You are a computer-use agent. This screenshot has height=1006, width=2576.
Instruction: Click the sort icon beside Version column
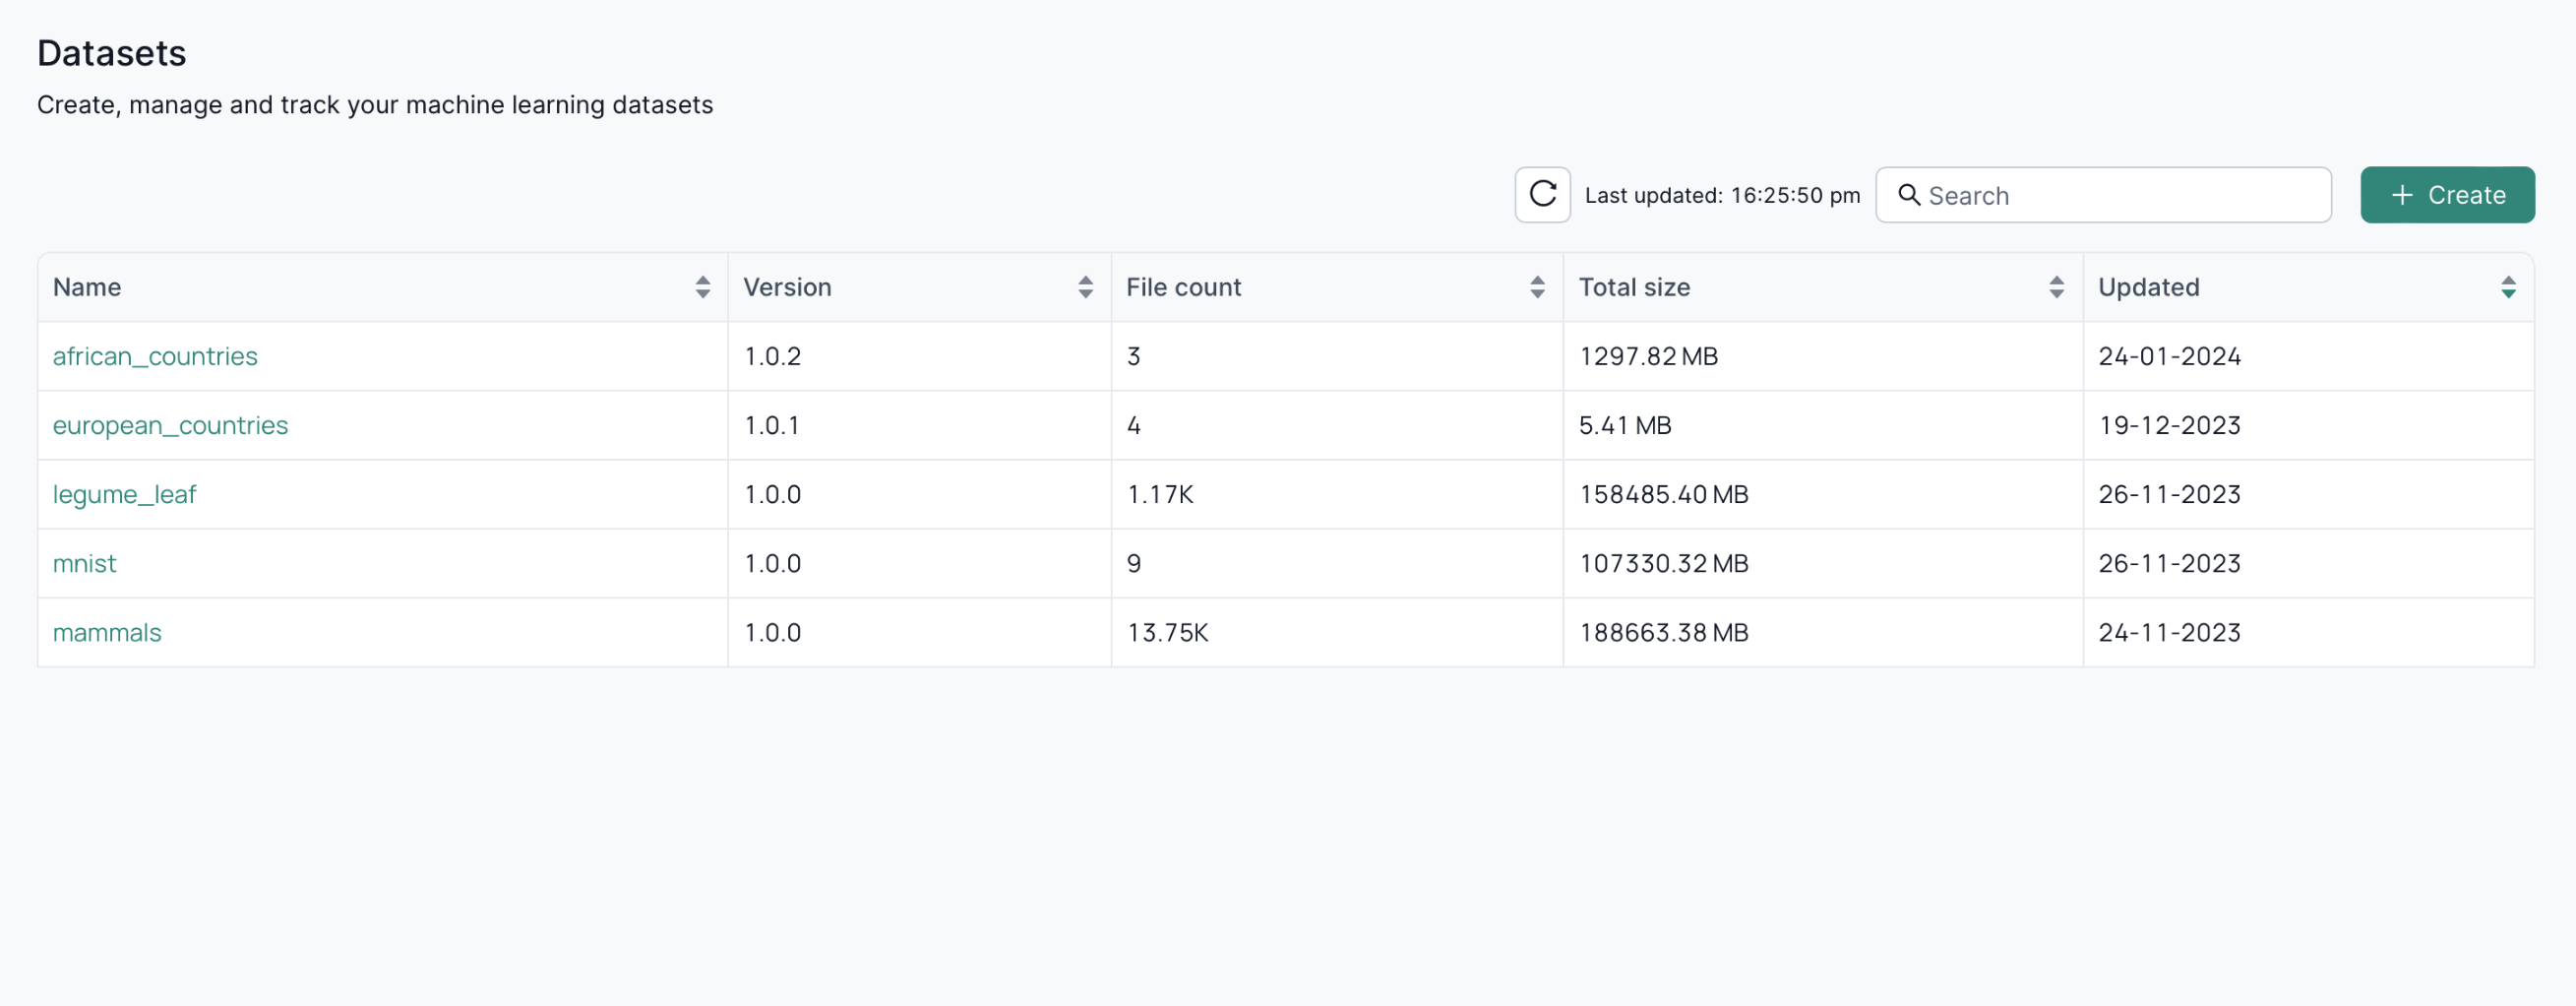[1086, 287]
